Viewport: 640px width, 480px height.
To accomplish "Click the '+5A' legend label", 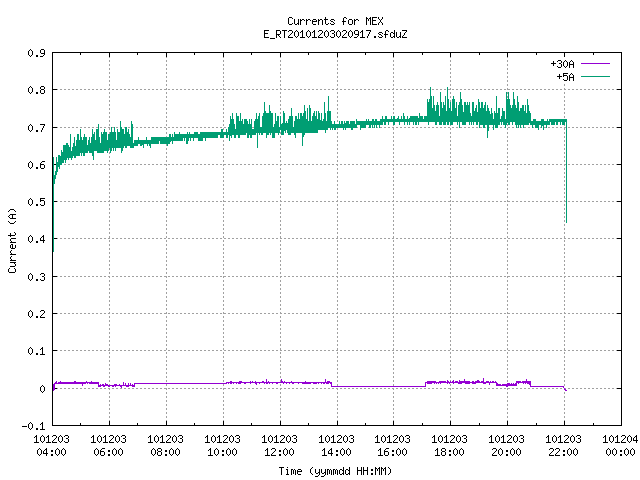I will tap(565, 77).
